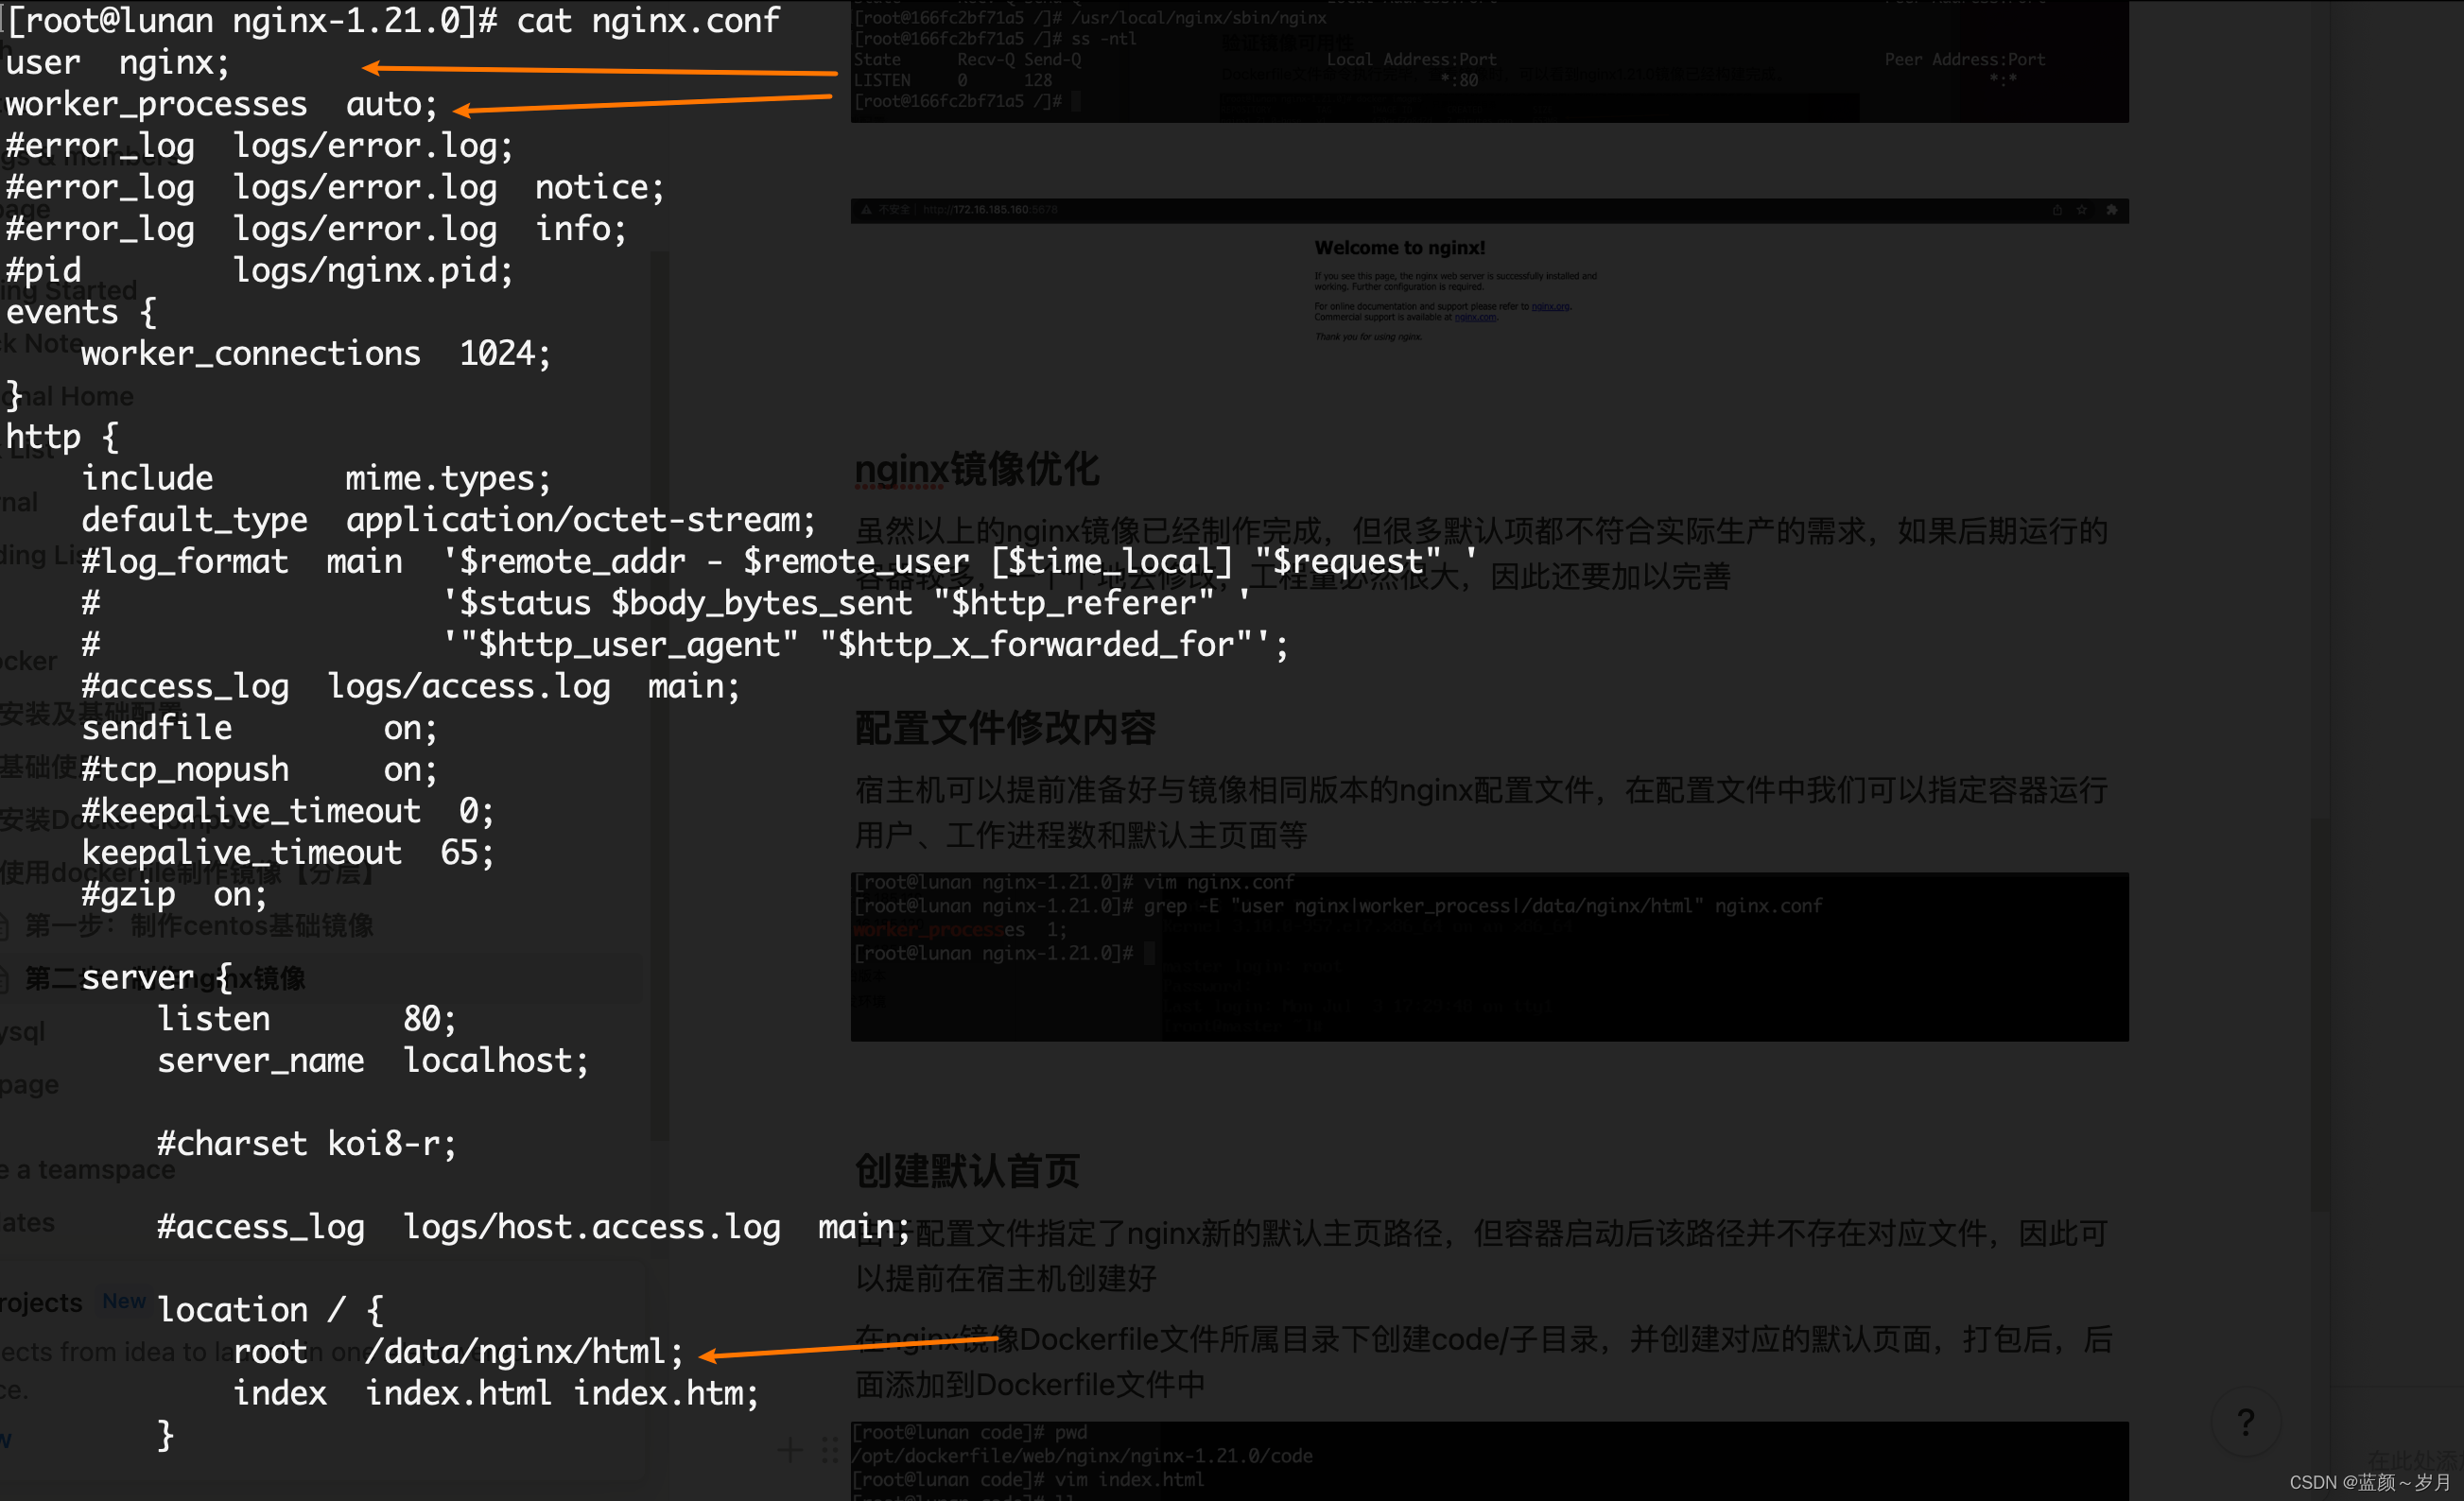Click the background 'ss -ntl' terminal line
2464x1501 pixels.
click(x=995, y=39)
